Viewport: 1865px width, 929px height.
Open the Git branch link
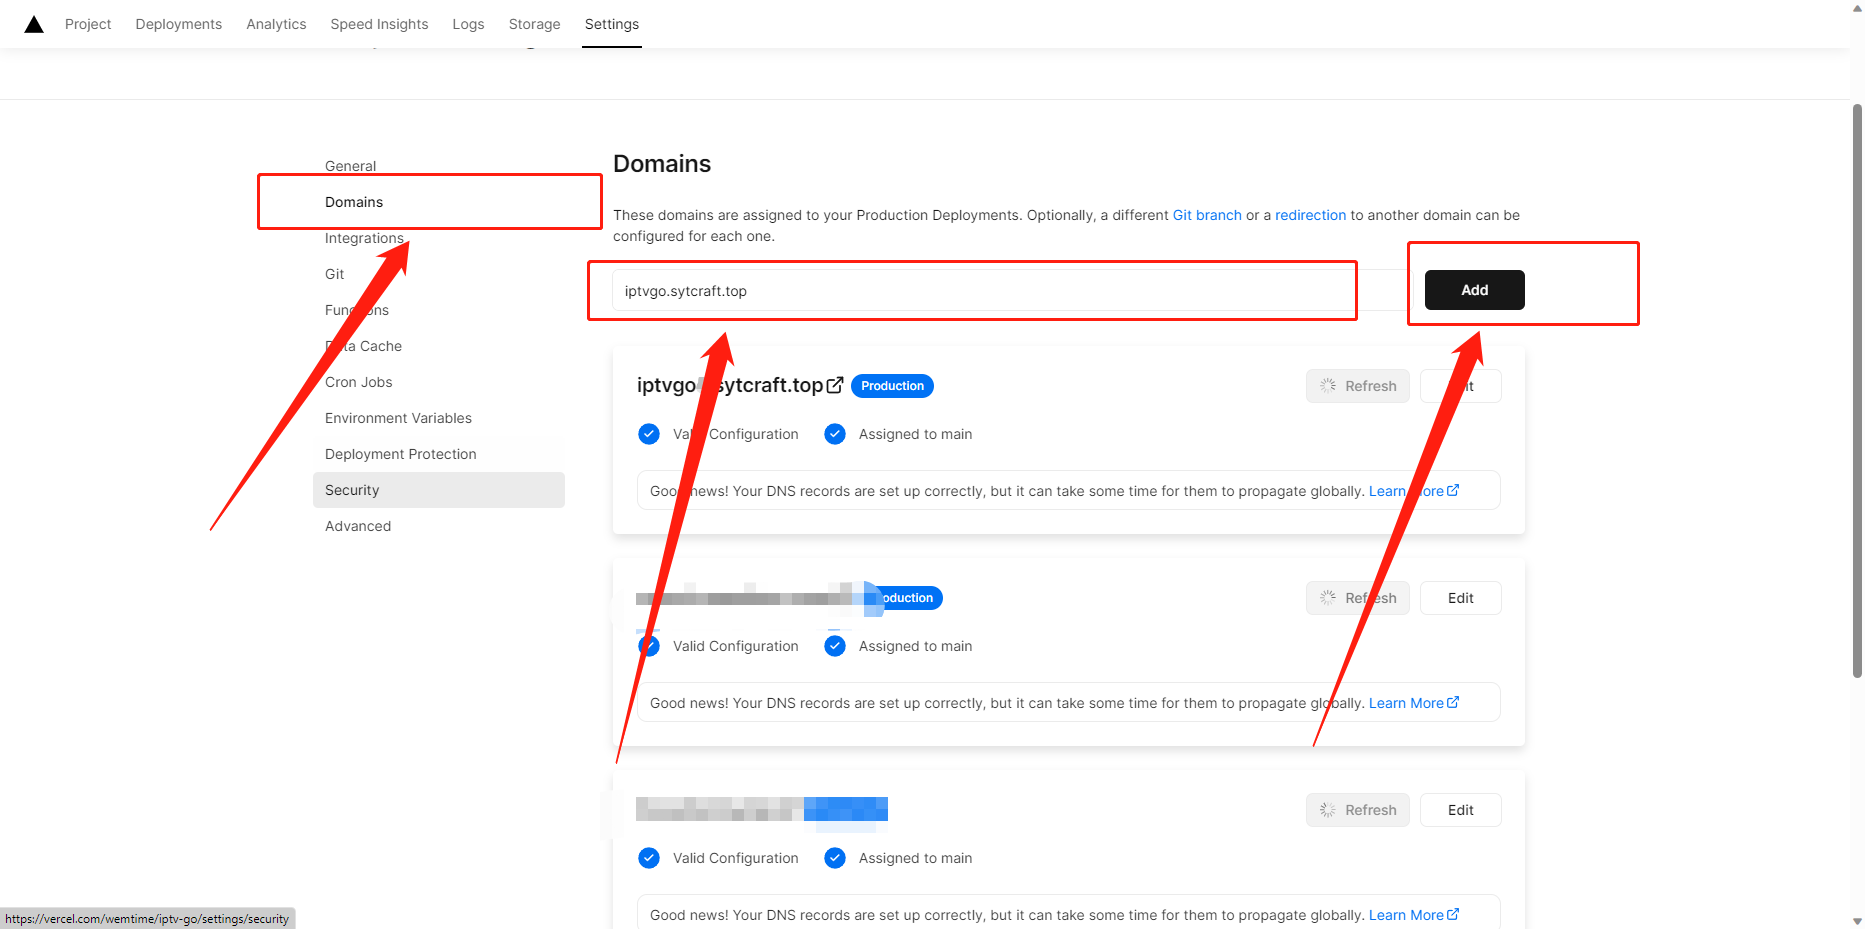[1207, 215]
